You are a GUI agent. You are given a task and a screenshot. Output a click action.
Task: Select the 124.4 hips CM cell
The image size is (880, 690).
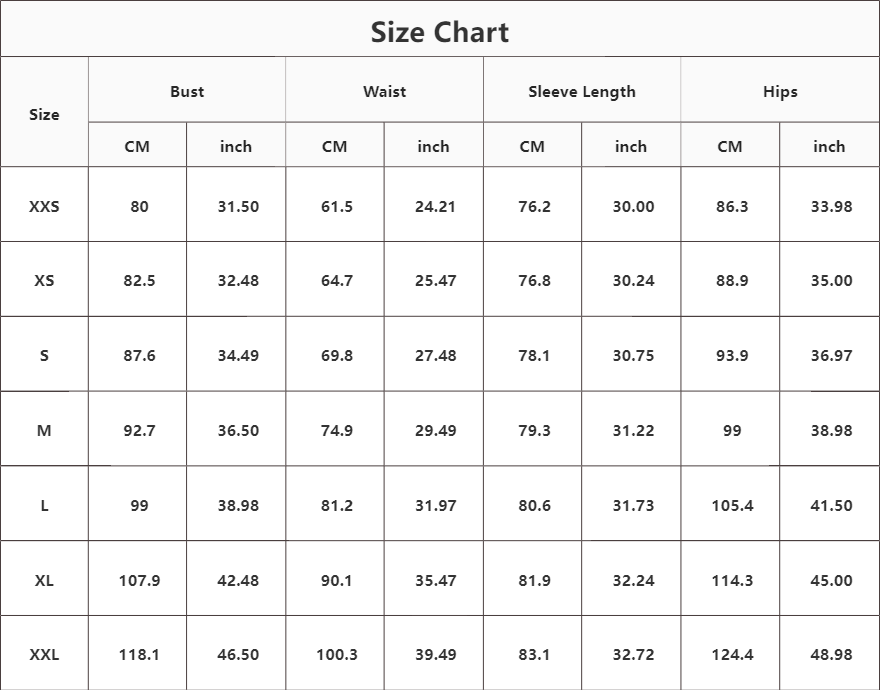coord(732,655)
